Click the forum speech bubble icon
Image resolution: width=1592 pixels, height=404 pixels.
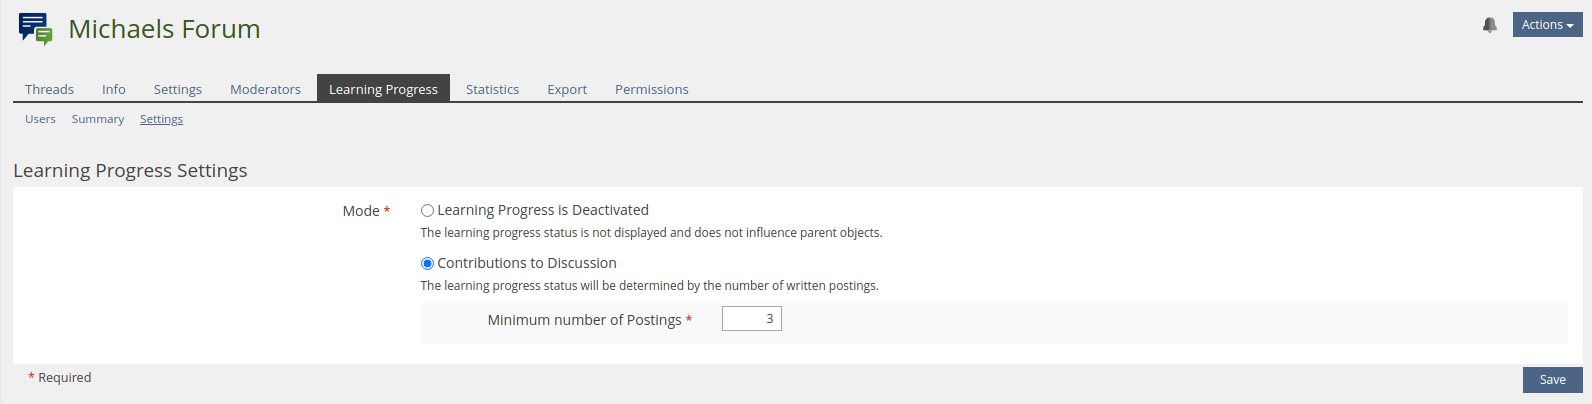pos(35,29)
